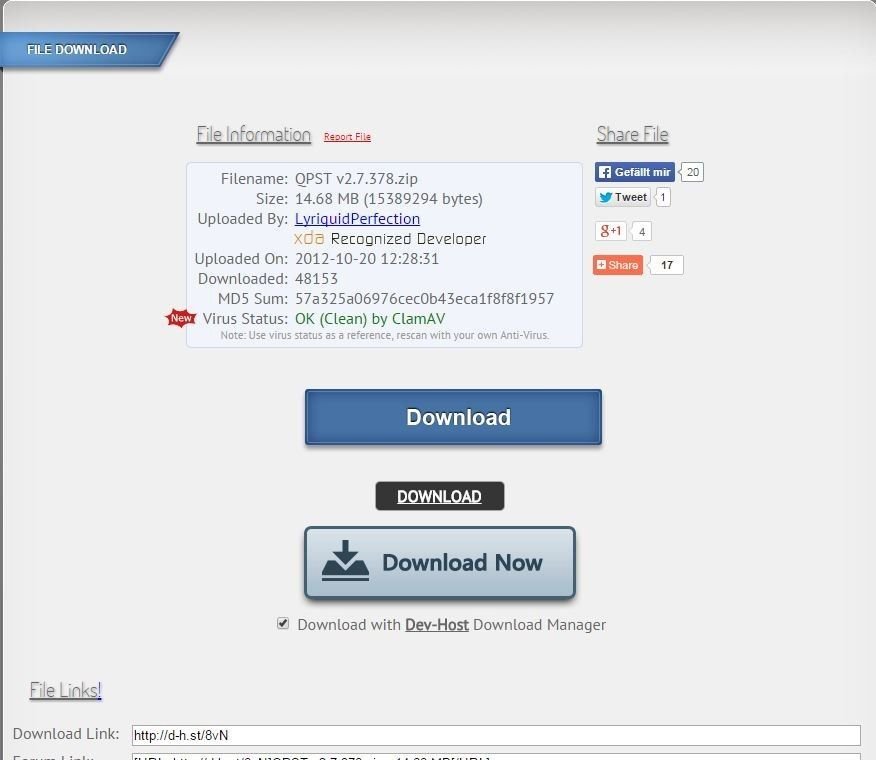Click the filename QPST v2.7.378.zip

(x=356, y=179)
